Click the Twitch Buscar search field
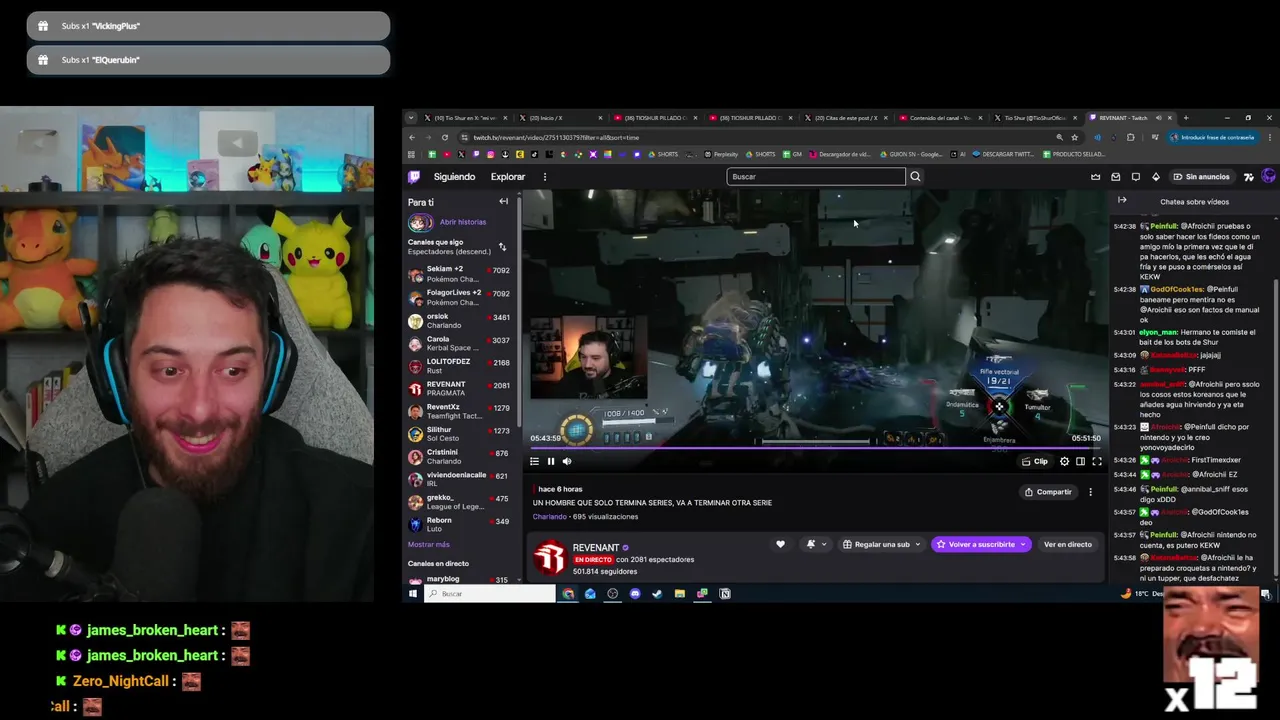This screenshot has height=720, width=1280. pyautogui.click(x=816, y=177)
